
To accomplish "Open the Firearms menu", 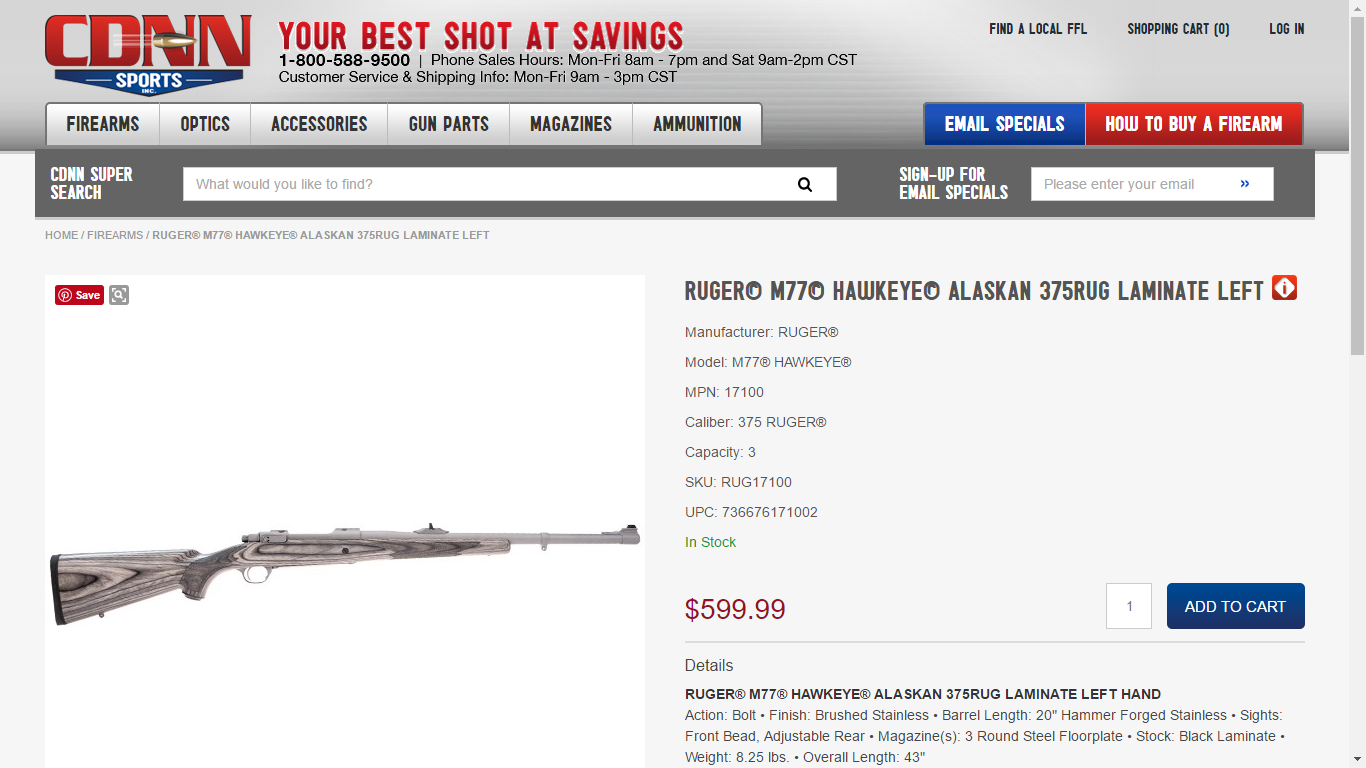I will tap(103, 124).
